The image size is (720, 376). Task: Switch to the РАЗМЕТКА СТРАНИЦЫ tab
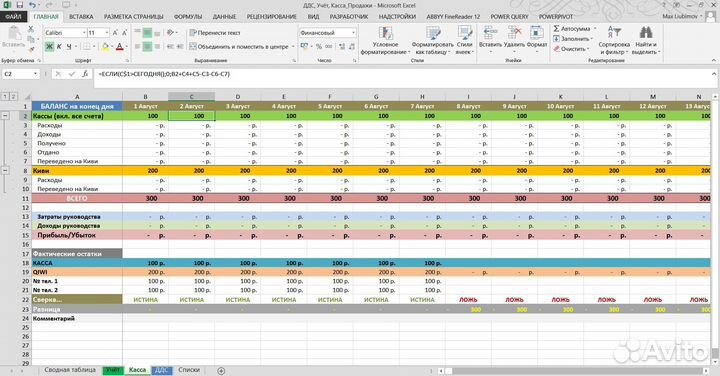pyautogui.click(x=134, y=17)
